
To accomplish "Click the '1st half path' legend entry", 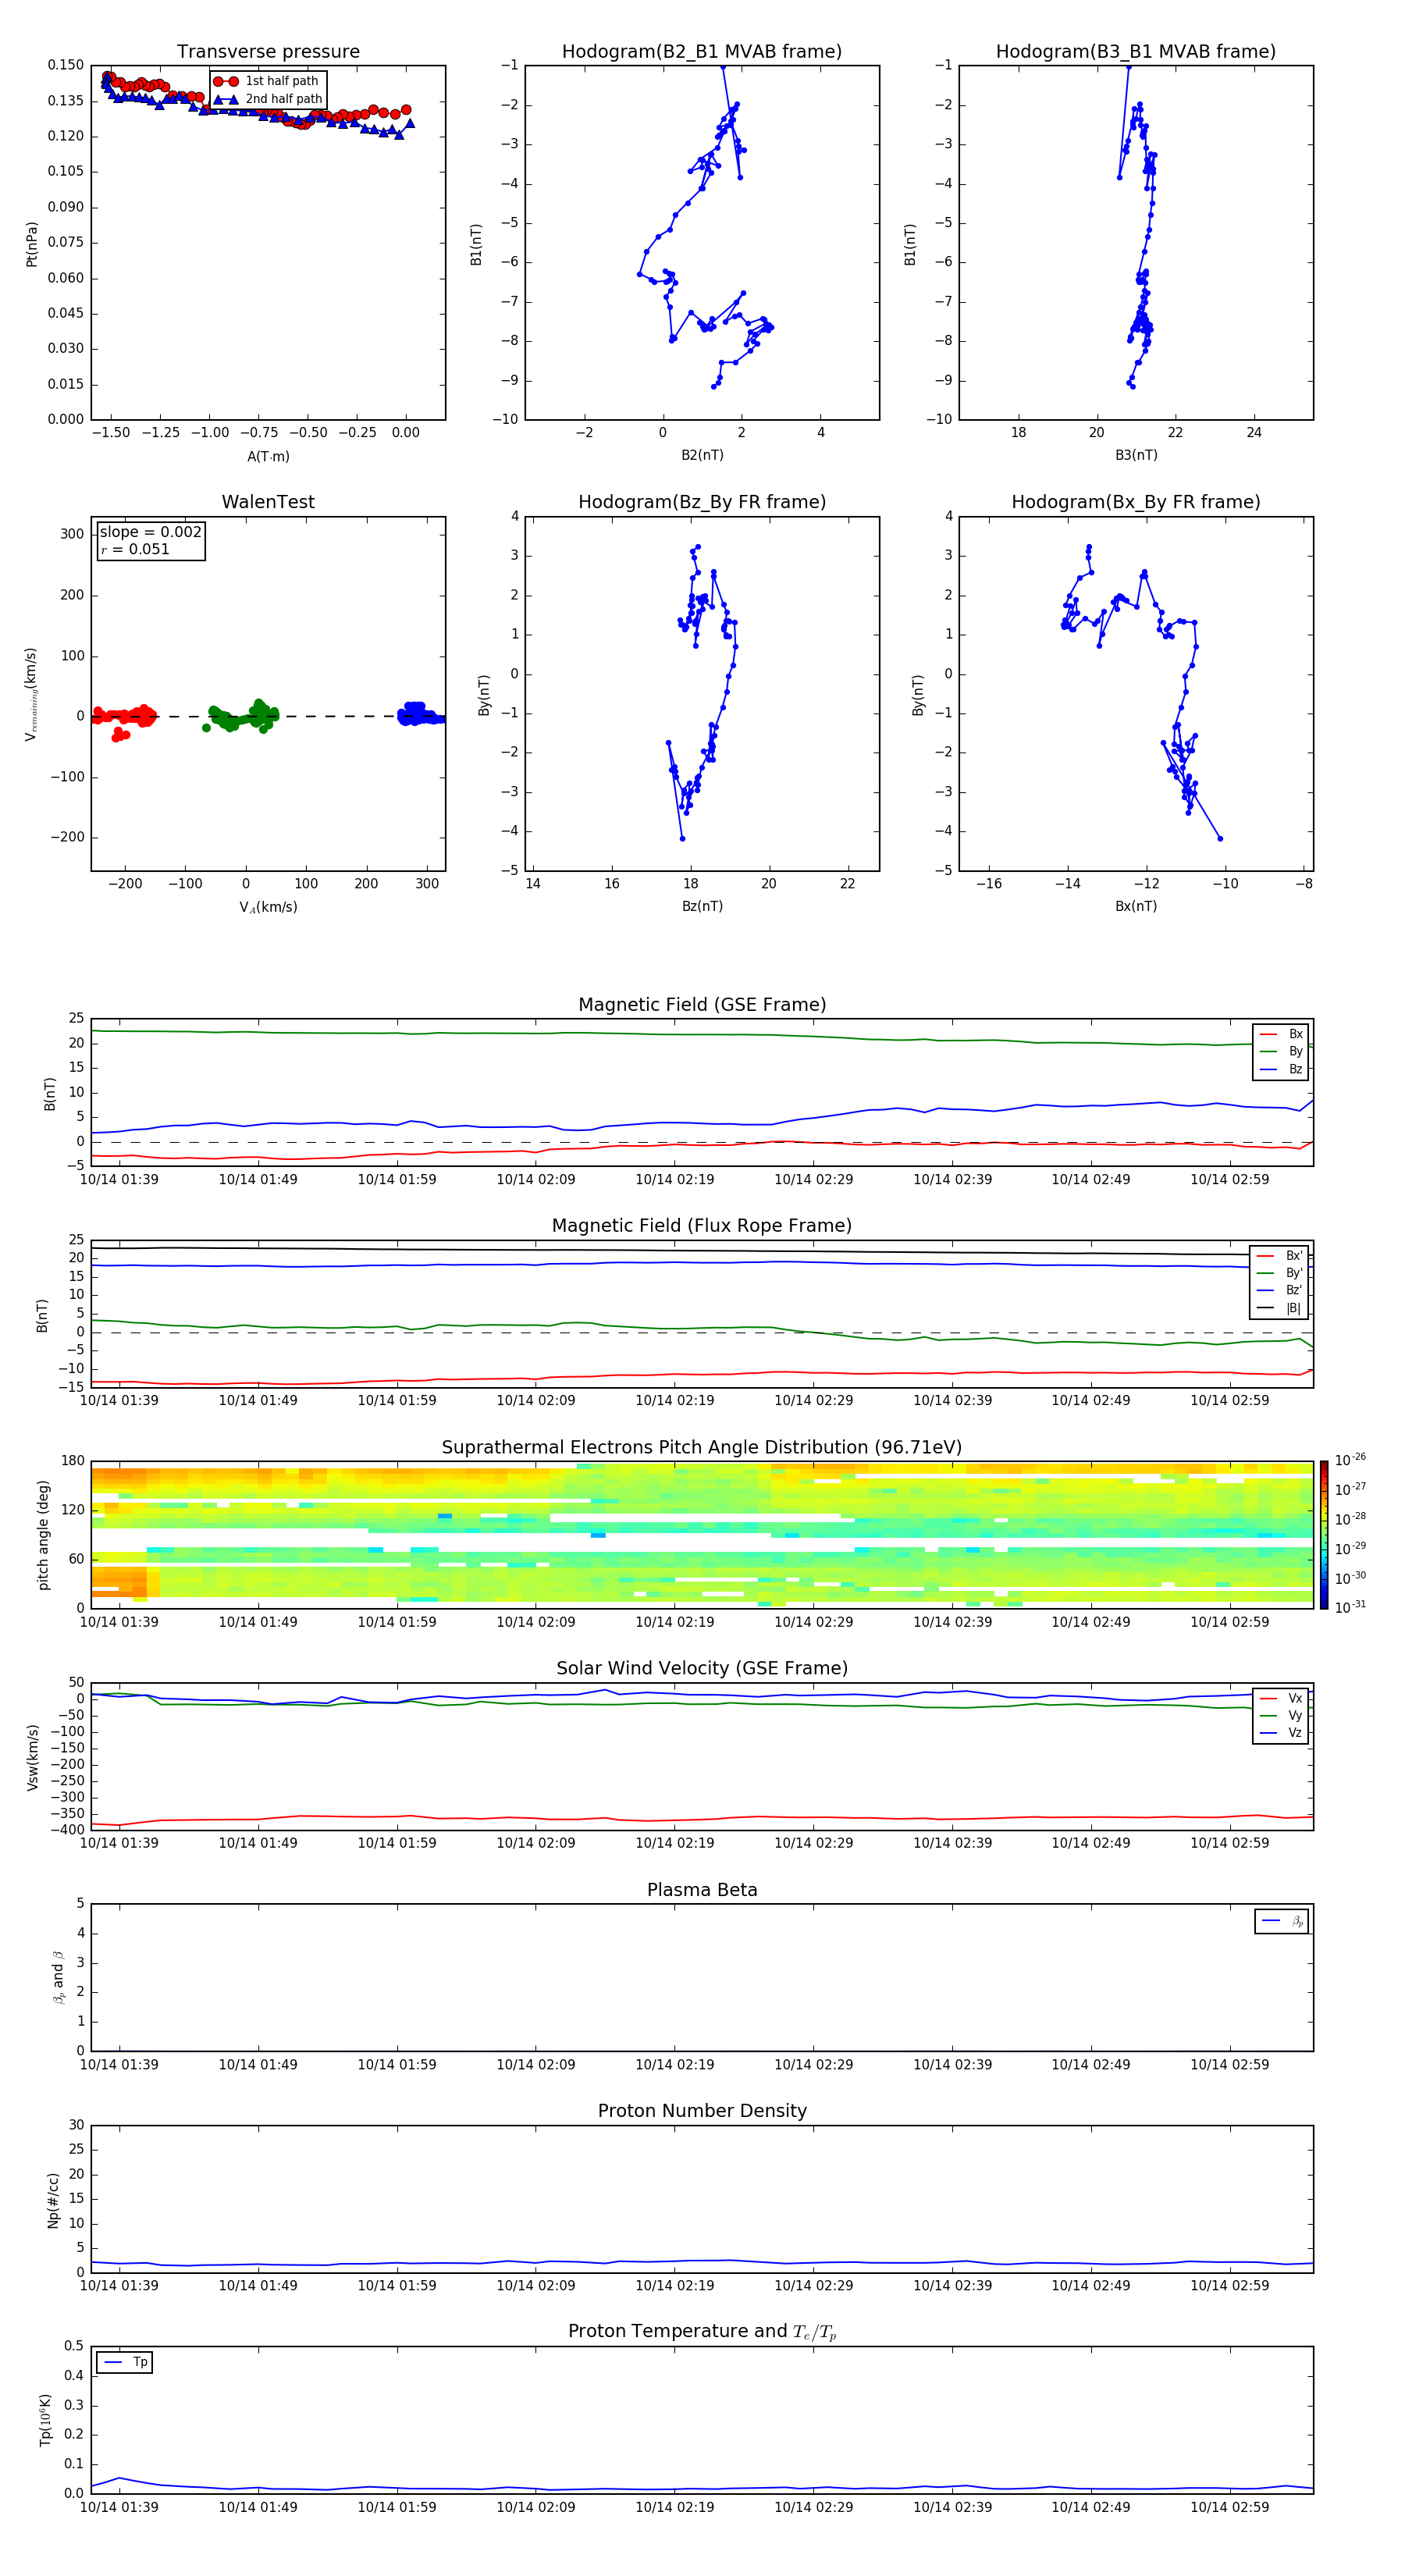I will (x=266, y=81).
